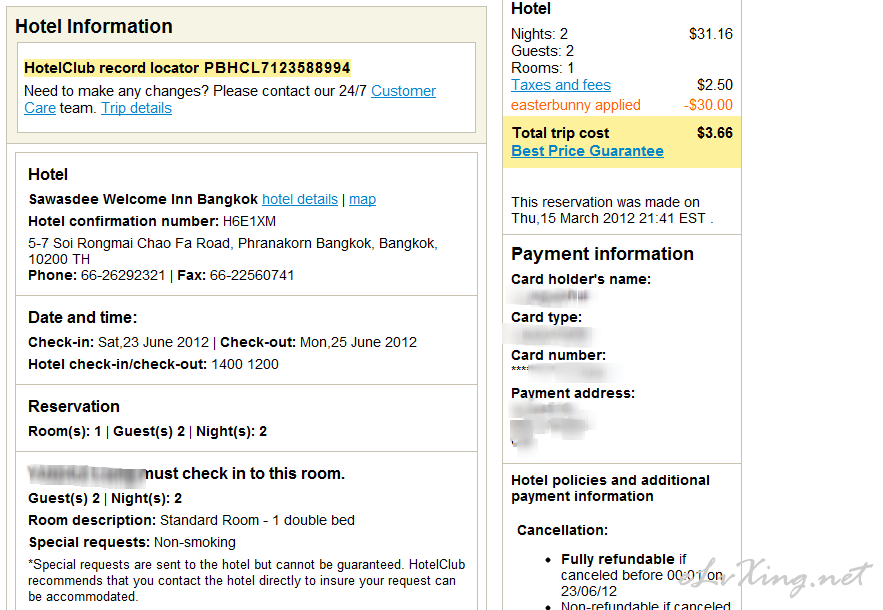View hotel details for Sawasdee Welcome Inn
This screenshot has height=610, width=883.
(x=300, y=199)
